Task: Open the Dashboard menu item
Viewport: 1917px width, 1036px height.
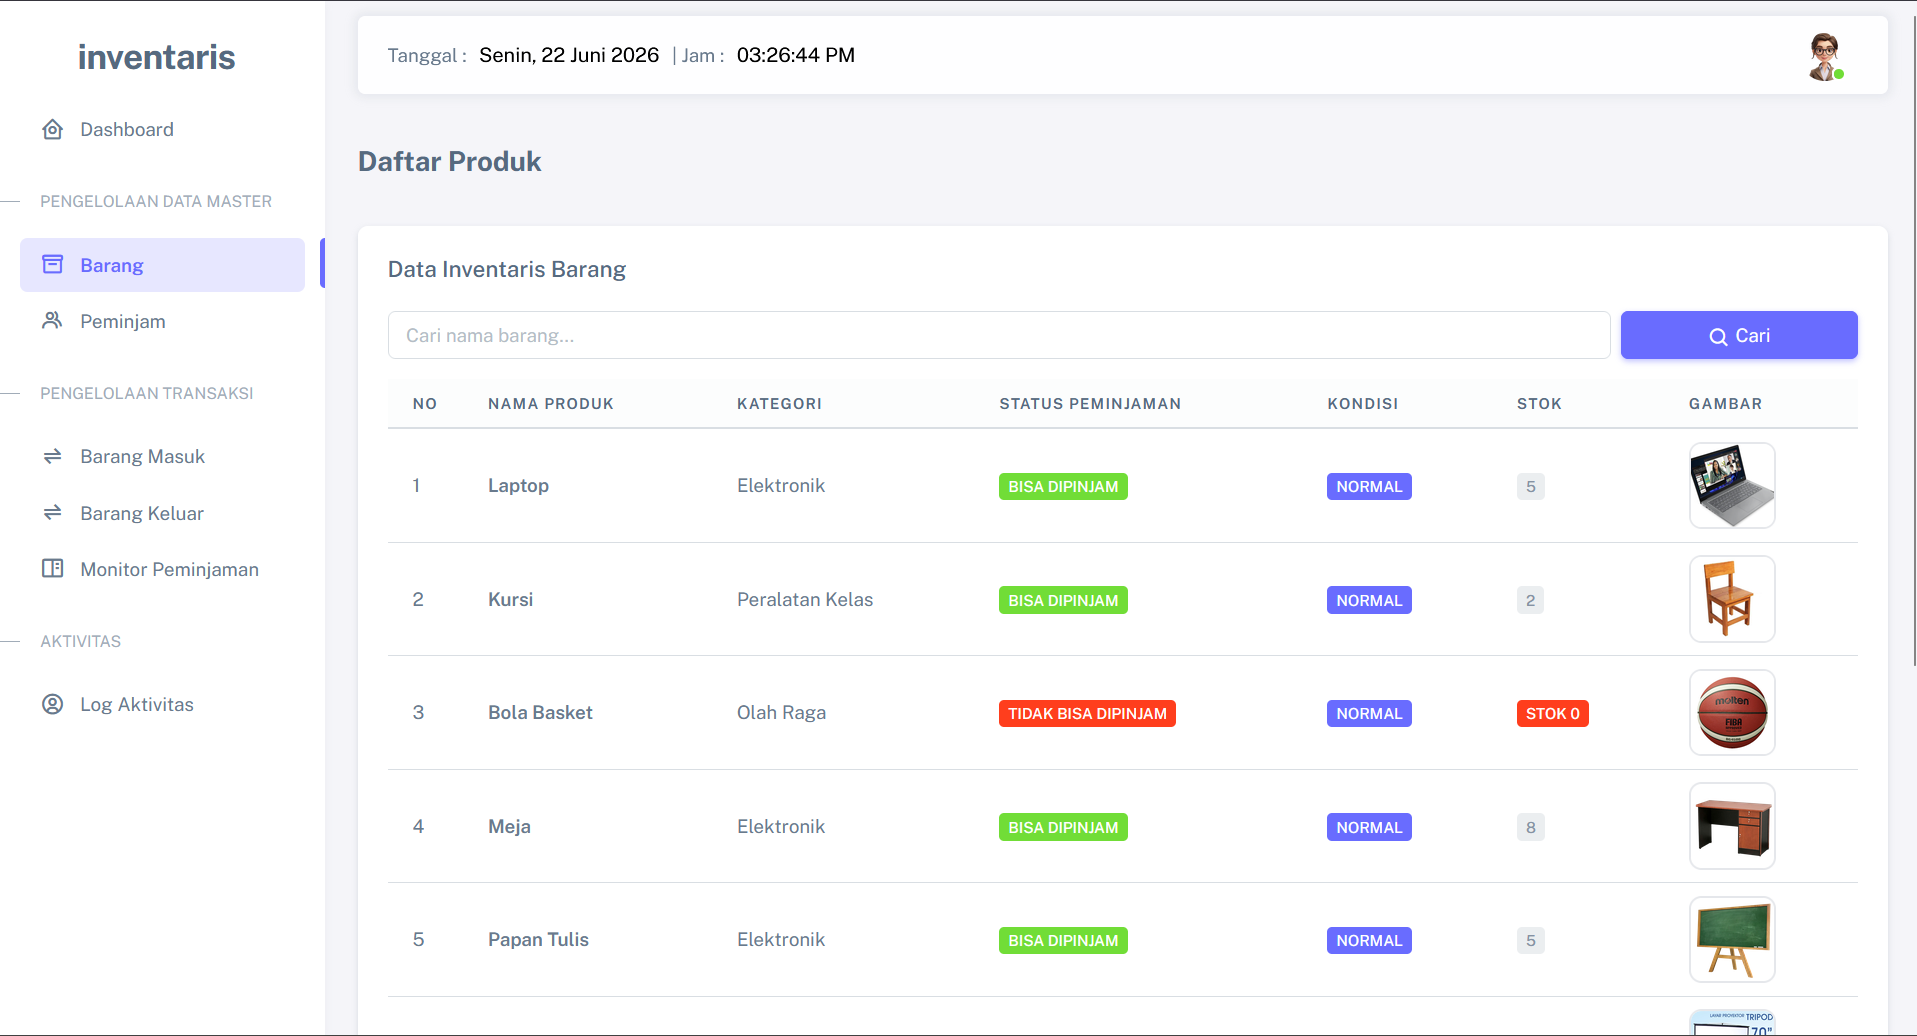Action: [127, 129]
